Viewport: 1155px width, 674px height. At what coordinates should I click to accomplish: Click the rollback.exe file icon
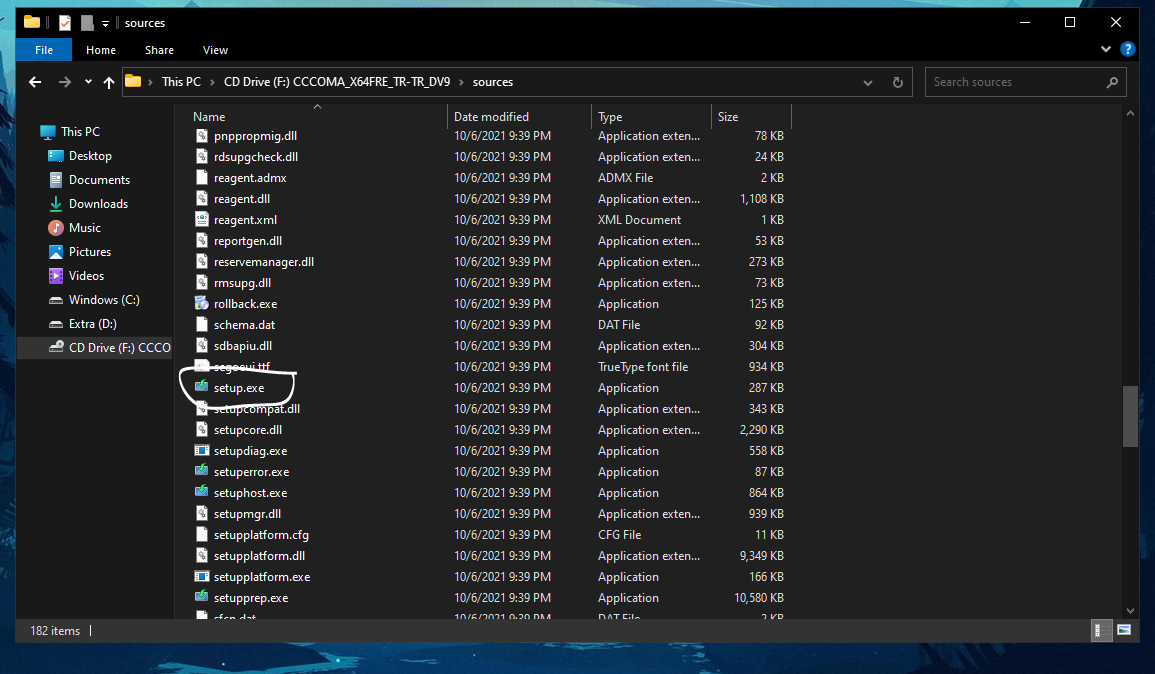click(201, 303)
